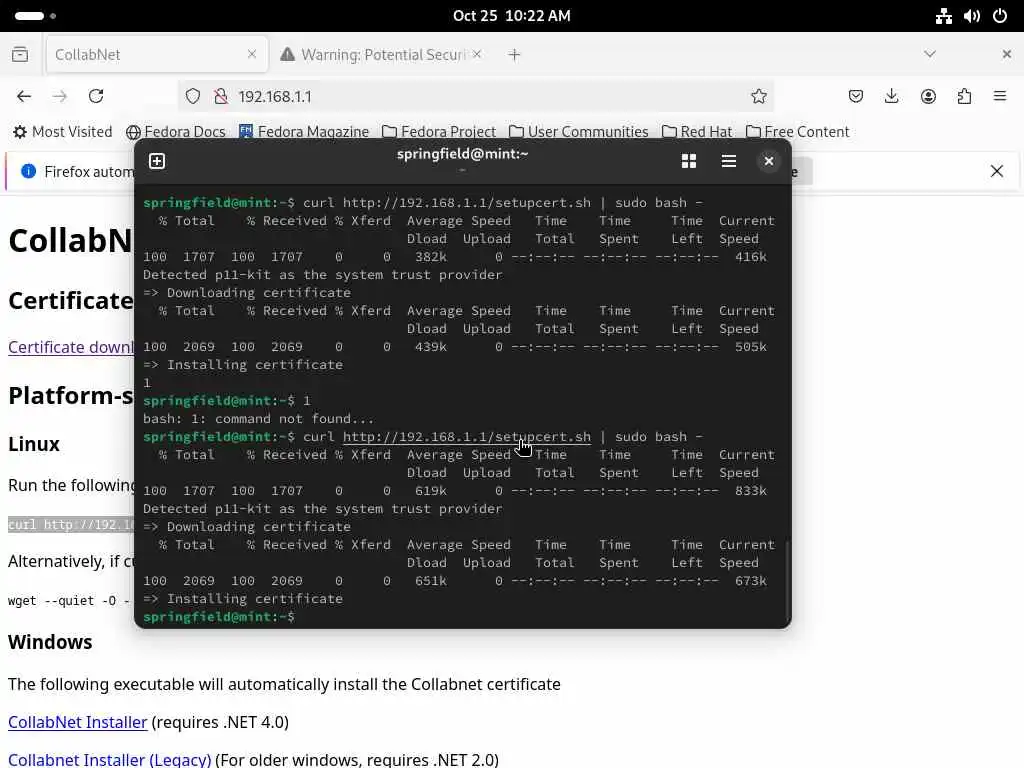Image resolution: width=1024 pixels, height=768 pixels.
Task: Open the Firefox application menu
Action: point(1000,97)
